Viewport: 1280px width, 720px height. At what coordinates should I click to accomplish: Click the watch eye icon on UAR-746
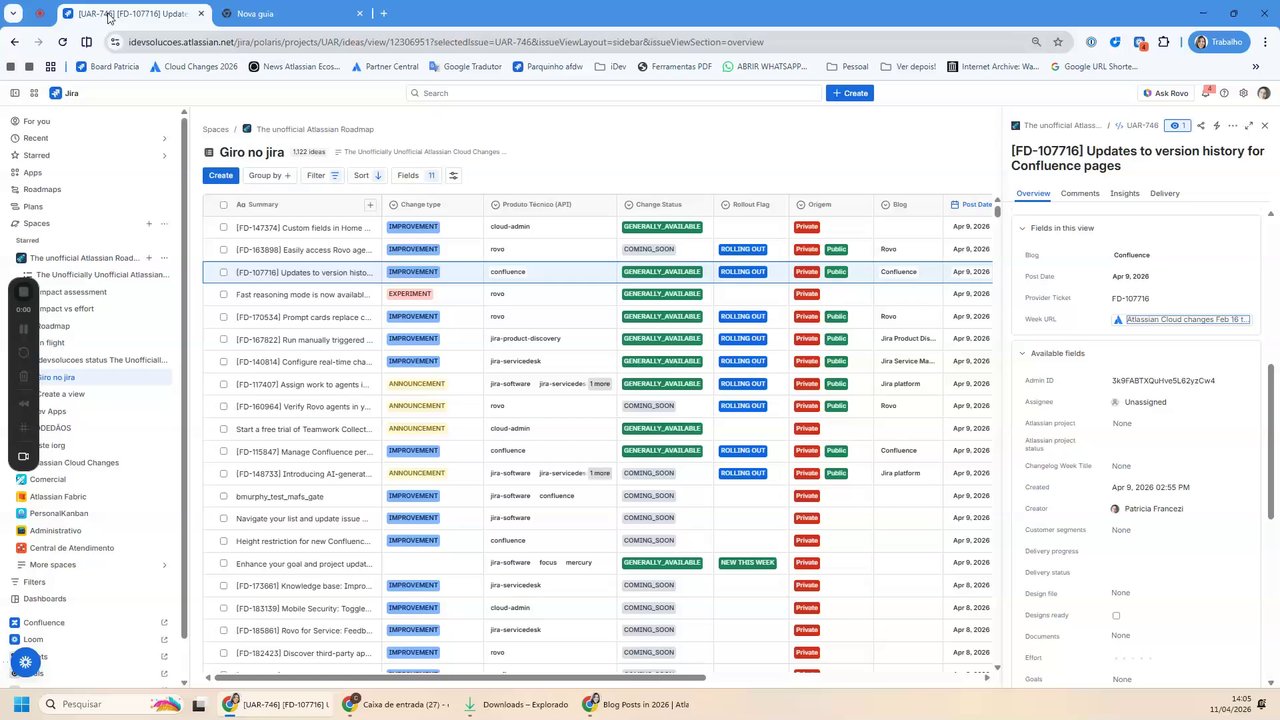(x=1179, y=126)
